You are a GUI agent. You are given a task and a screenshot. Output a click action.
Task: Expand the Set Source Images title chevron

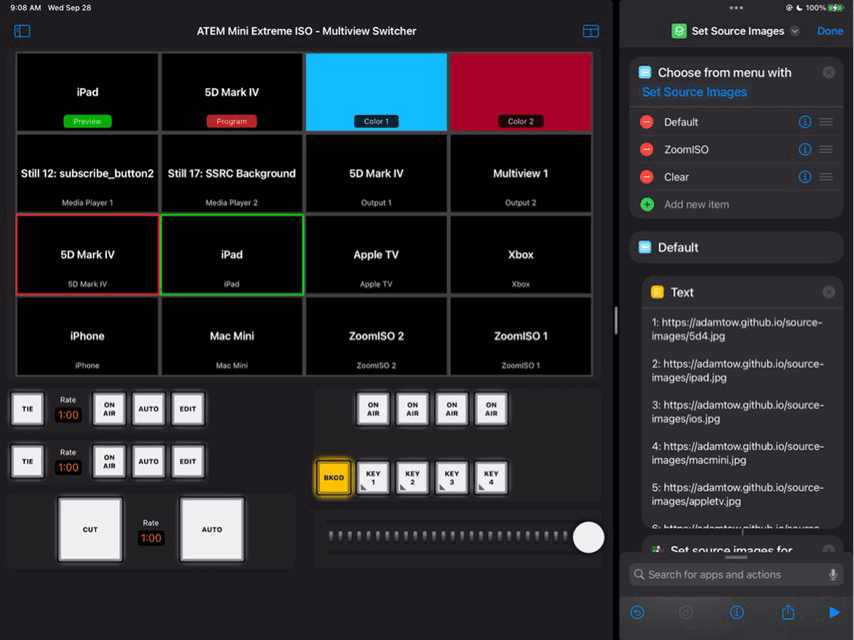tap(795, 31)
